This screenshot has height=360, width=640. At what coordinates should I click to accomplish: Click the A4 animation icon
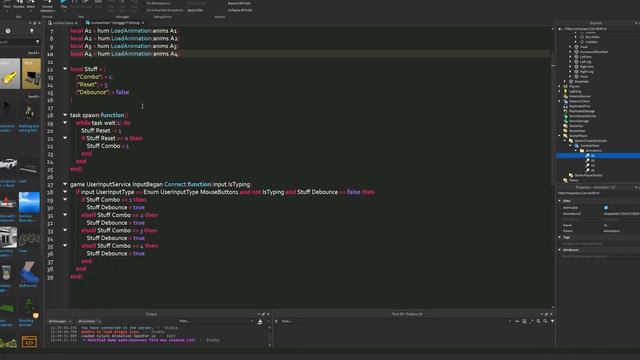point(588,170)
